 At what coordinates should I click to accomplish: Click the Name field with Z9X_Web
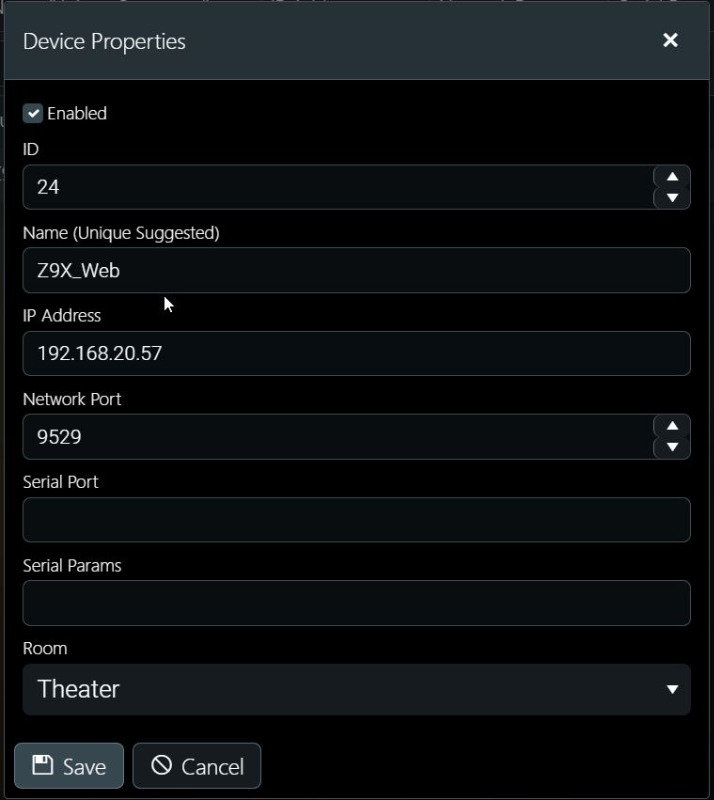click(x=356, y=270)
